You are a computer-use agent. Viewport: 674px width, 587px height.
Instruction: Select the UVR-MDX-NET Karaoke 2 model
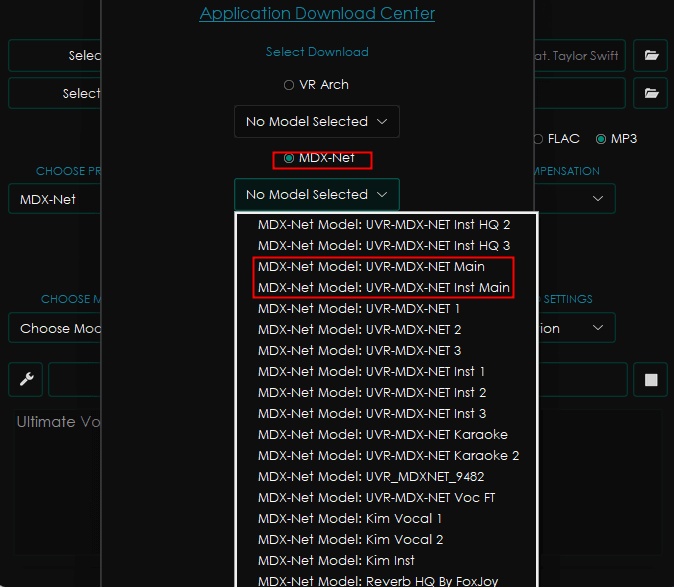point(388,455)
